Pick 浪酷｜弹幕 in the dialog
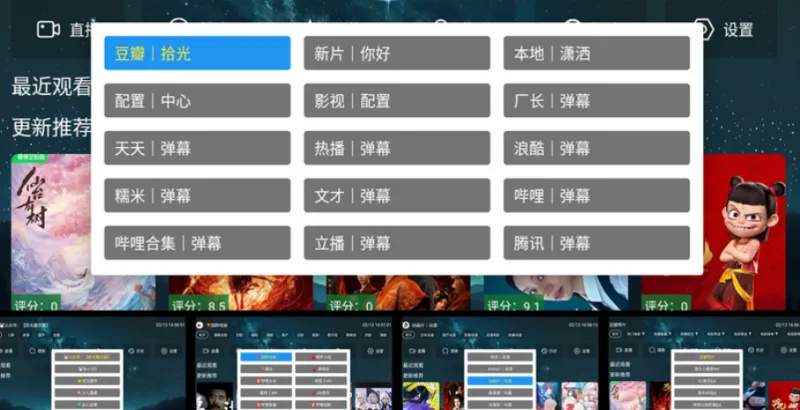 [596, 148]
